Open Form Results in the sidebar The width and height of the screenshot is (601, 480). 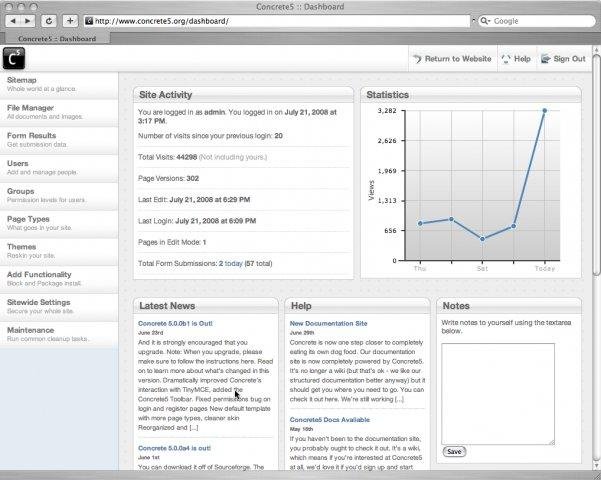[59, 140]
